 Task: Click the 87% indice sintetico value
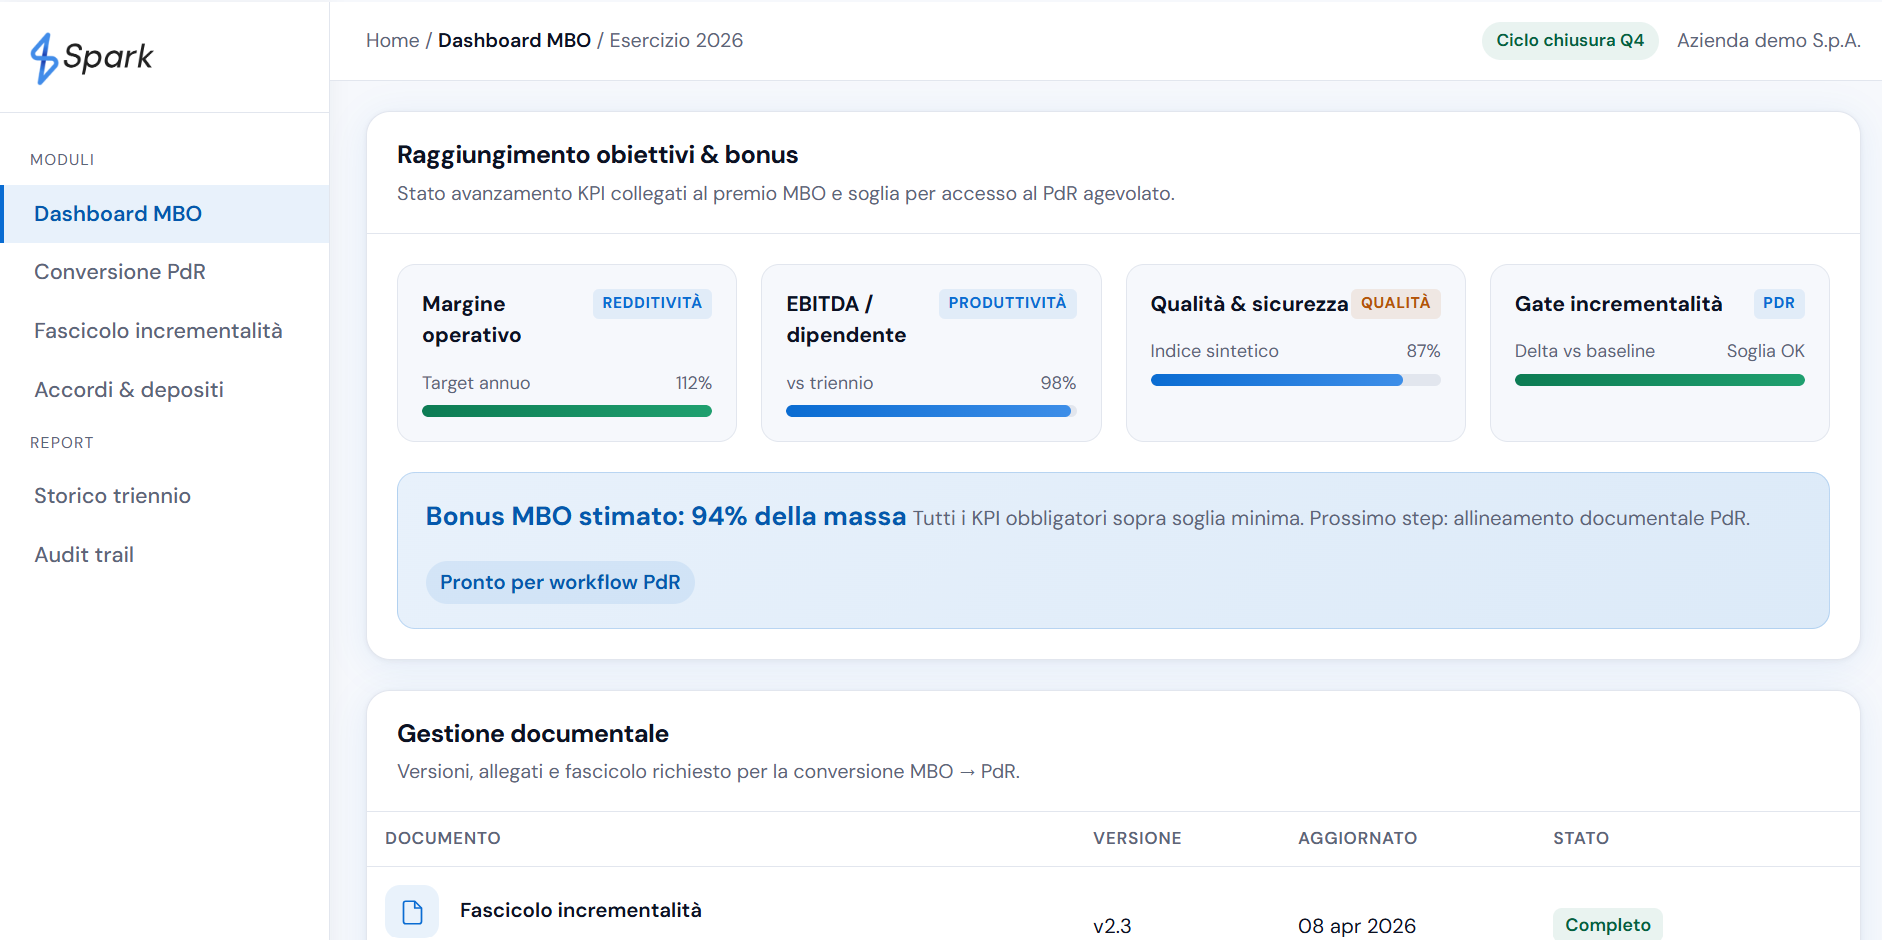[1423, 351]
